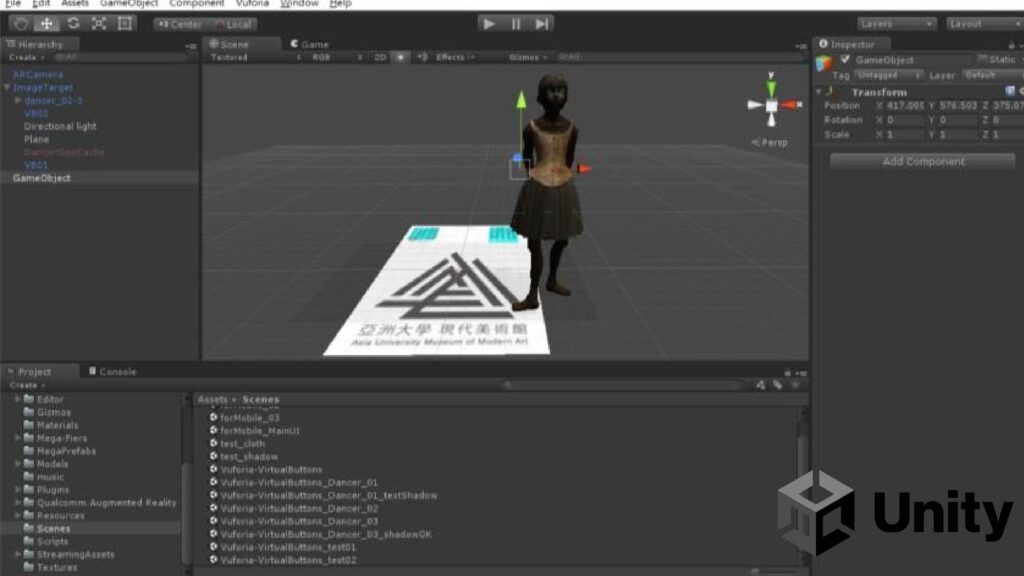Select Vuforia-VirtualButtons_Dancer_02 scene asset
This screenshot has width=1024, height=576.
(293, 508)
